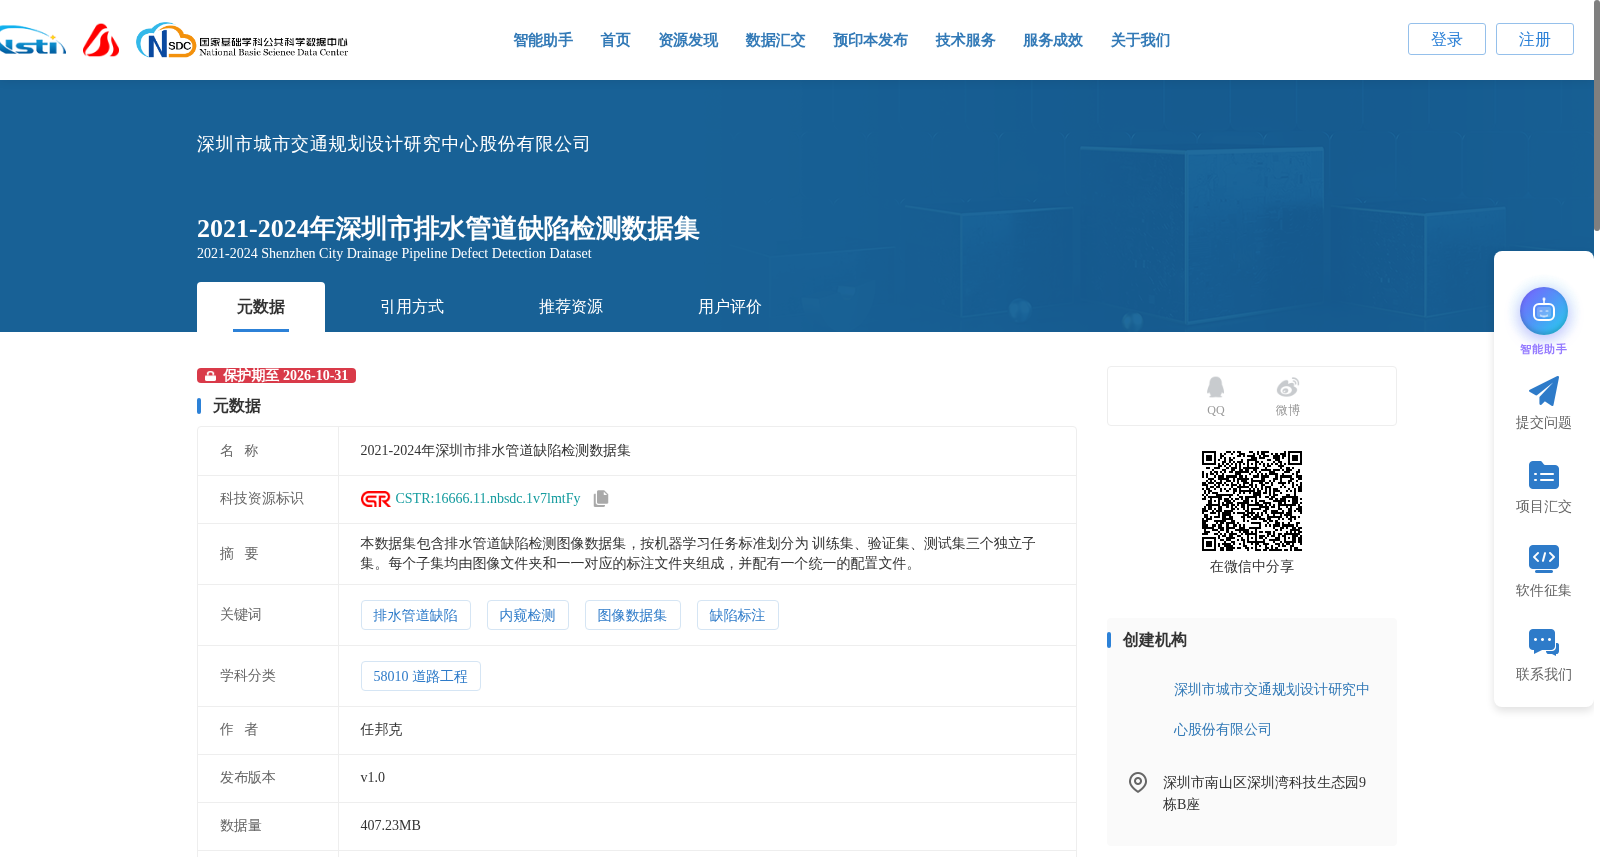Click the address text 深圳市南山区深圳湾科技生态园9栋B座
Screen dimensions: 1600x857
point(1264,793)
